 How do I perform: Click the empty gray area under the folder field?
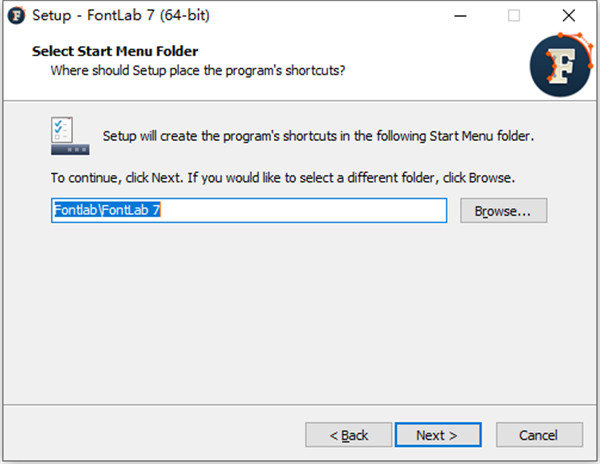300,310
